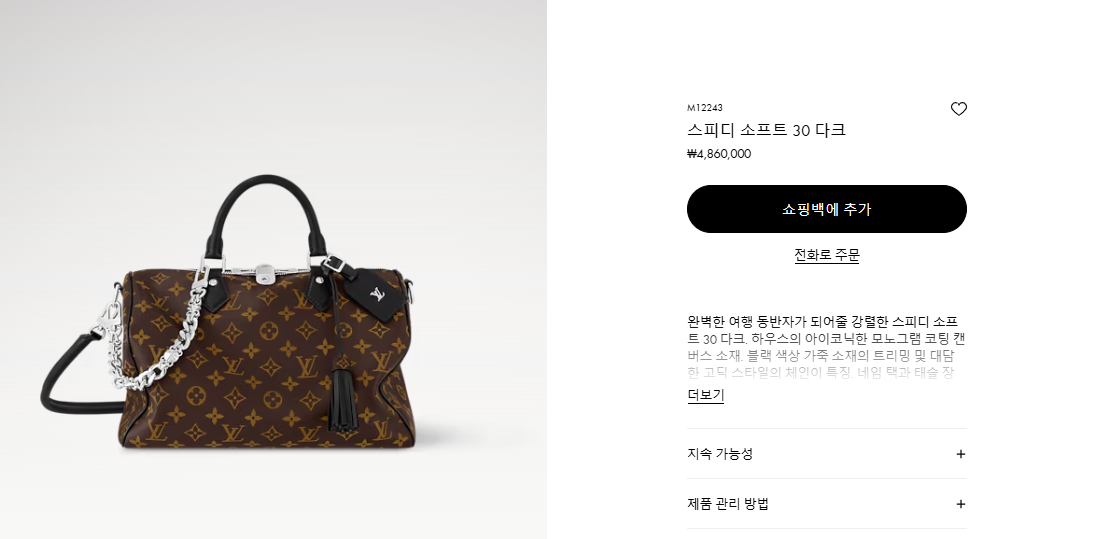Click the plus icon beside 지속 가능성

pos(961,454)
